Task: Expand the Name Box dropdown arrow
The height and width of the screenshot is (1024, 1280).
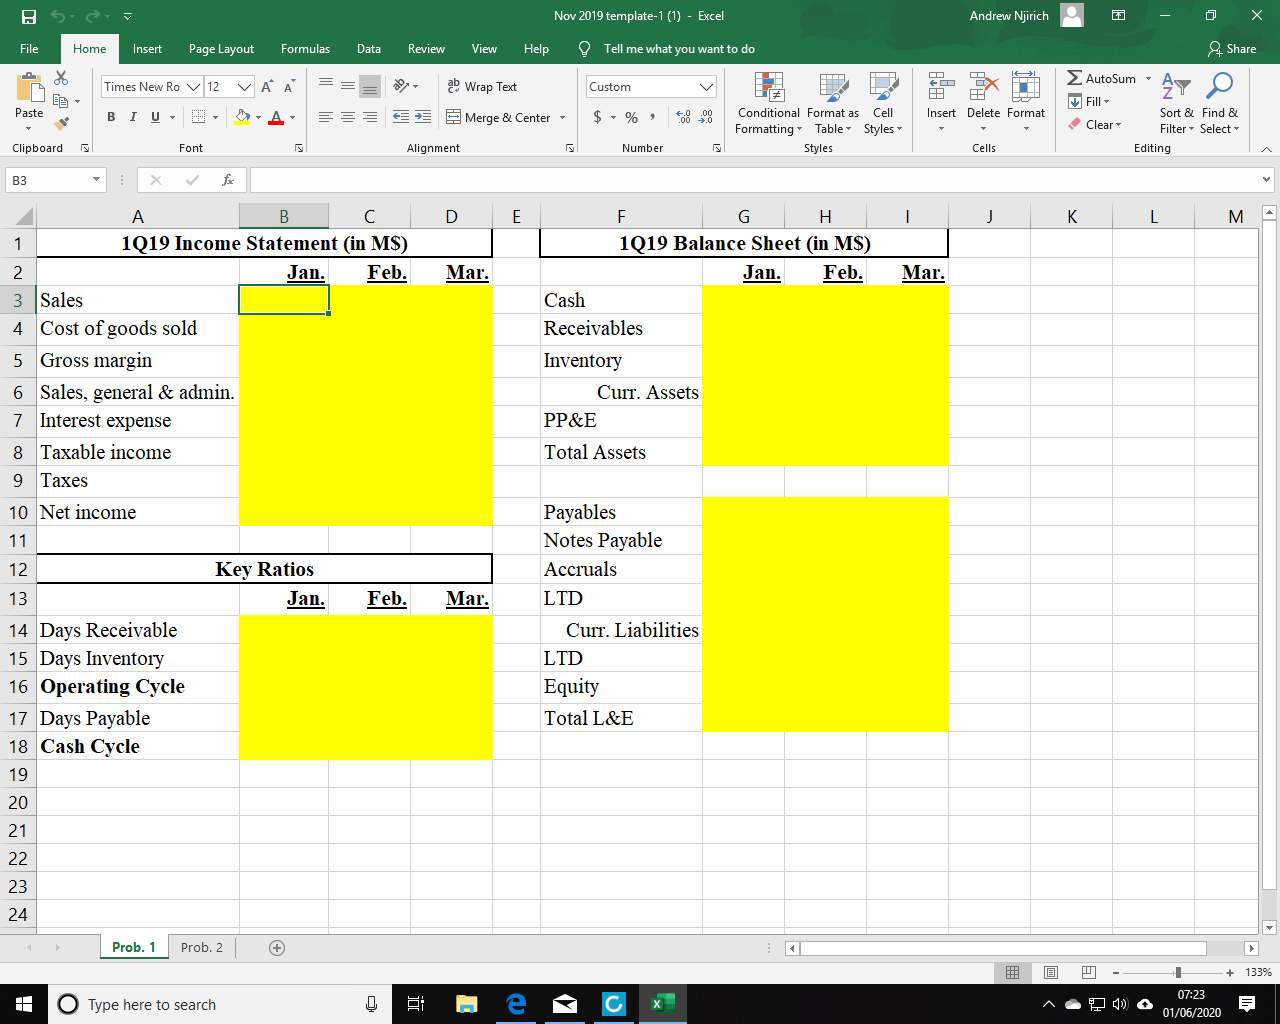Action: tap(97, 180)
